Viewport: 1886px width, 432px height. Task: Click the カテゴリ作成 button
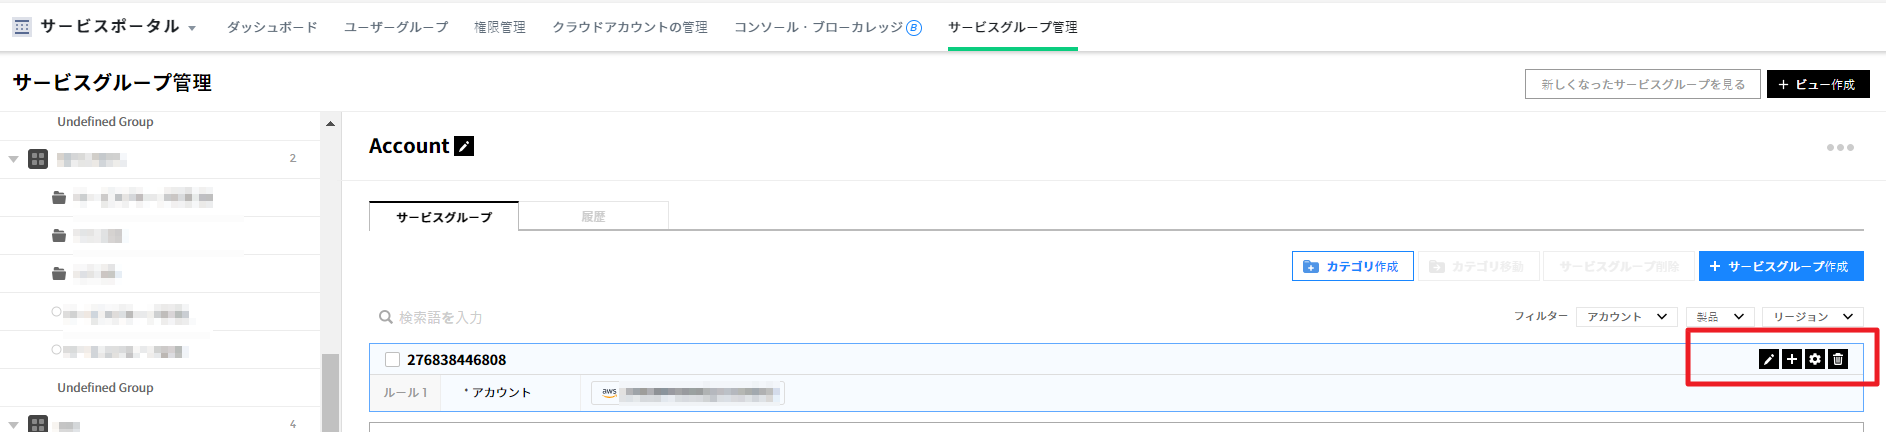1352,266
